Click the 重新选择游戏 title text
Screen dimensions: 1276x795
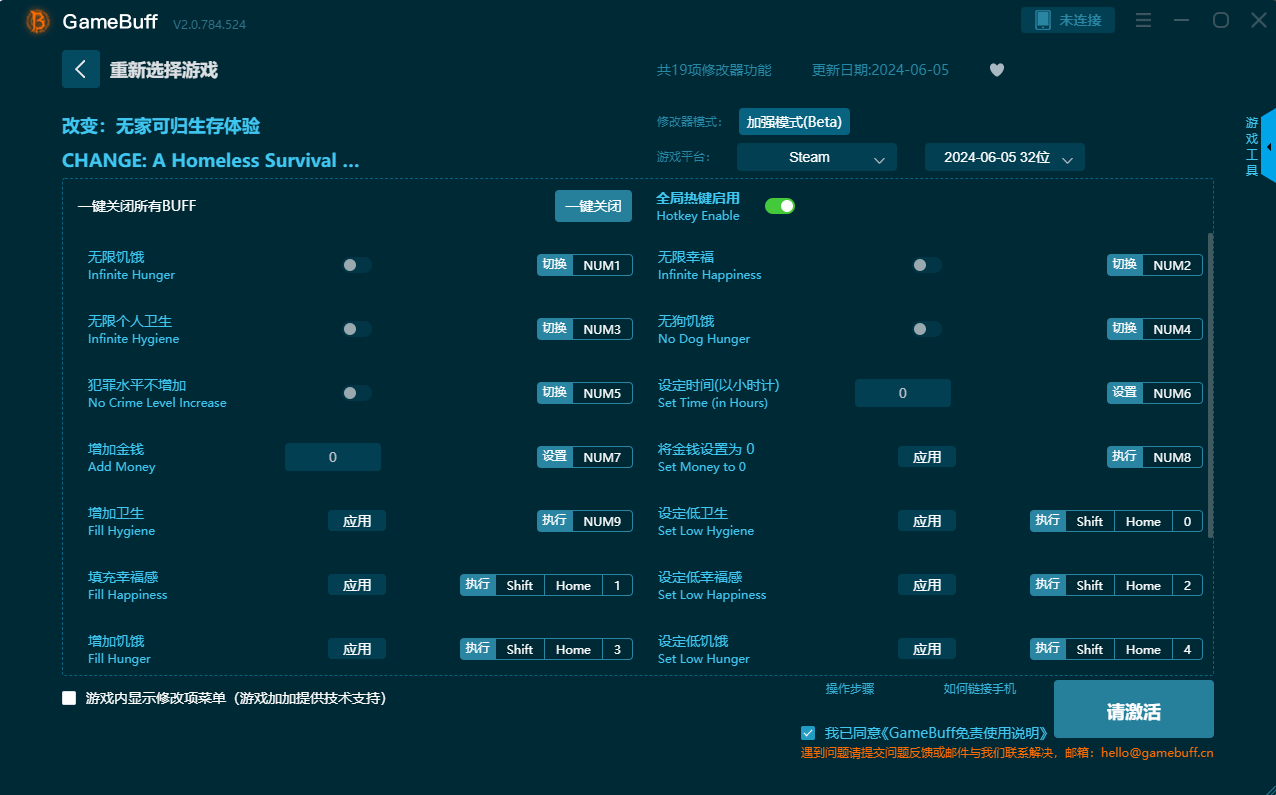164,70
